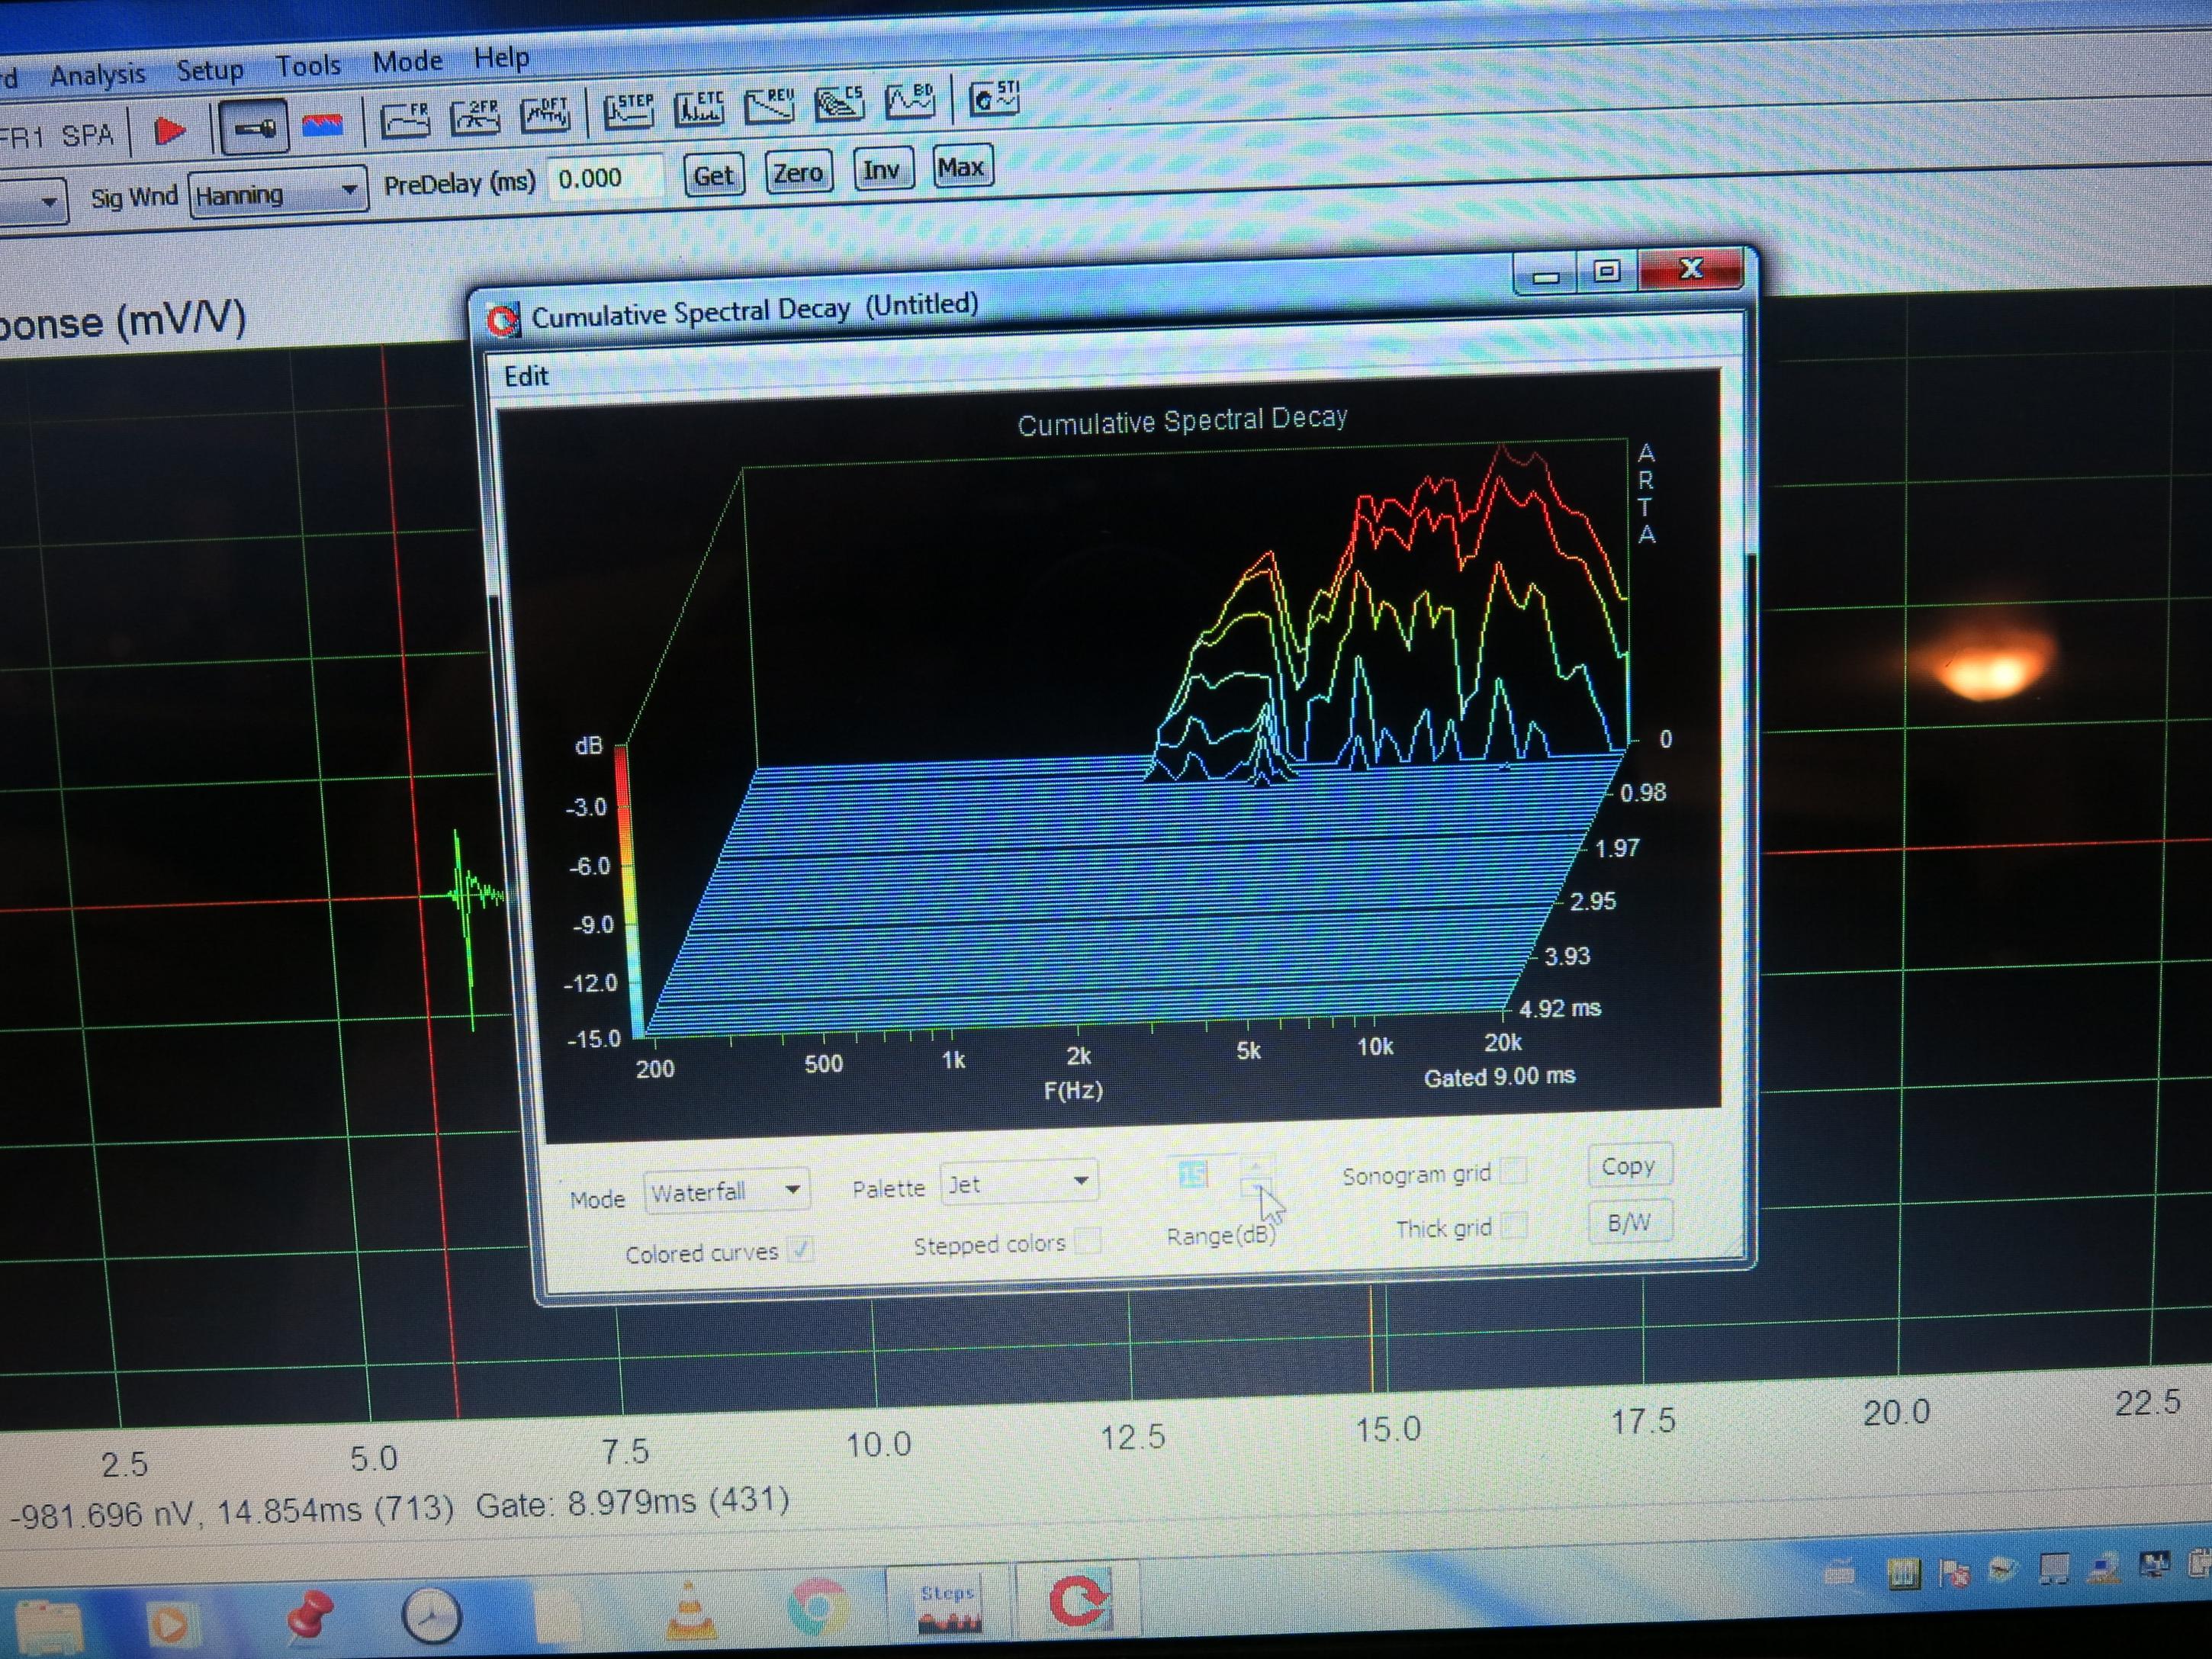
Task: Click the blue-red spectrum display icon
Action: click(322, 125)
